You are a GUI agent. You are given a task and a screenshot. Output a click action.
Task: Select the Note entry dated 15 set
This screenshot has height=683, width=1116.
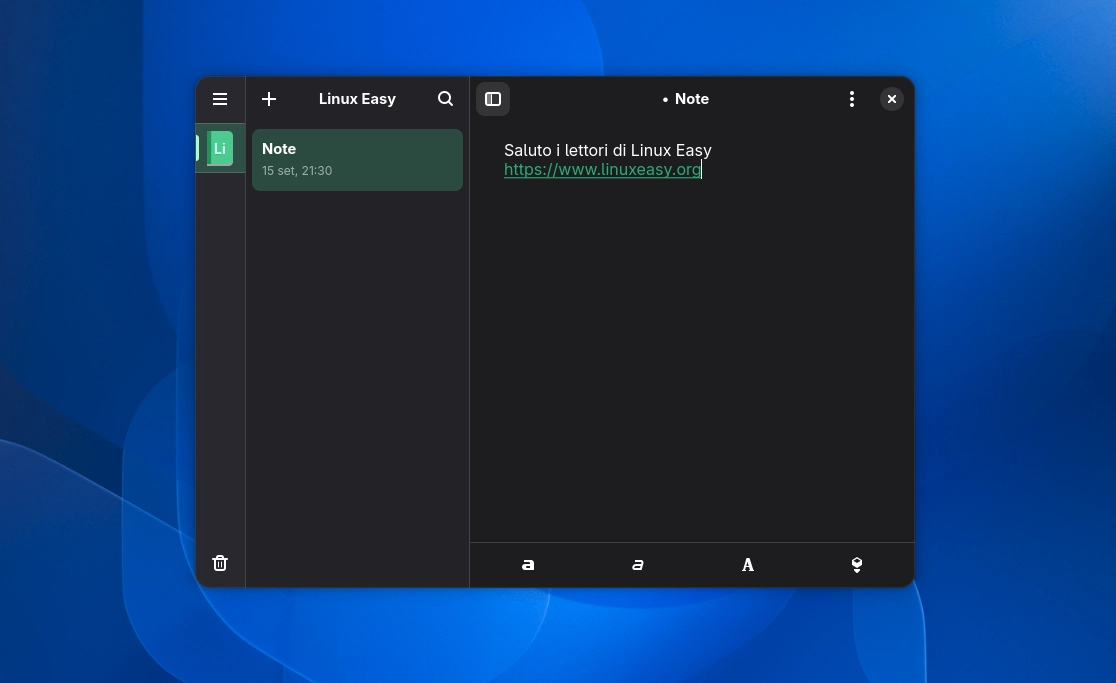pos(357,159)
